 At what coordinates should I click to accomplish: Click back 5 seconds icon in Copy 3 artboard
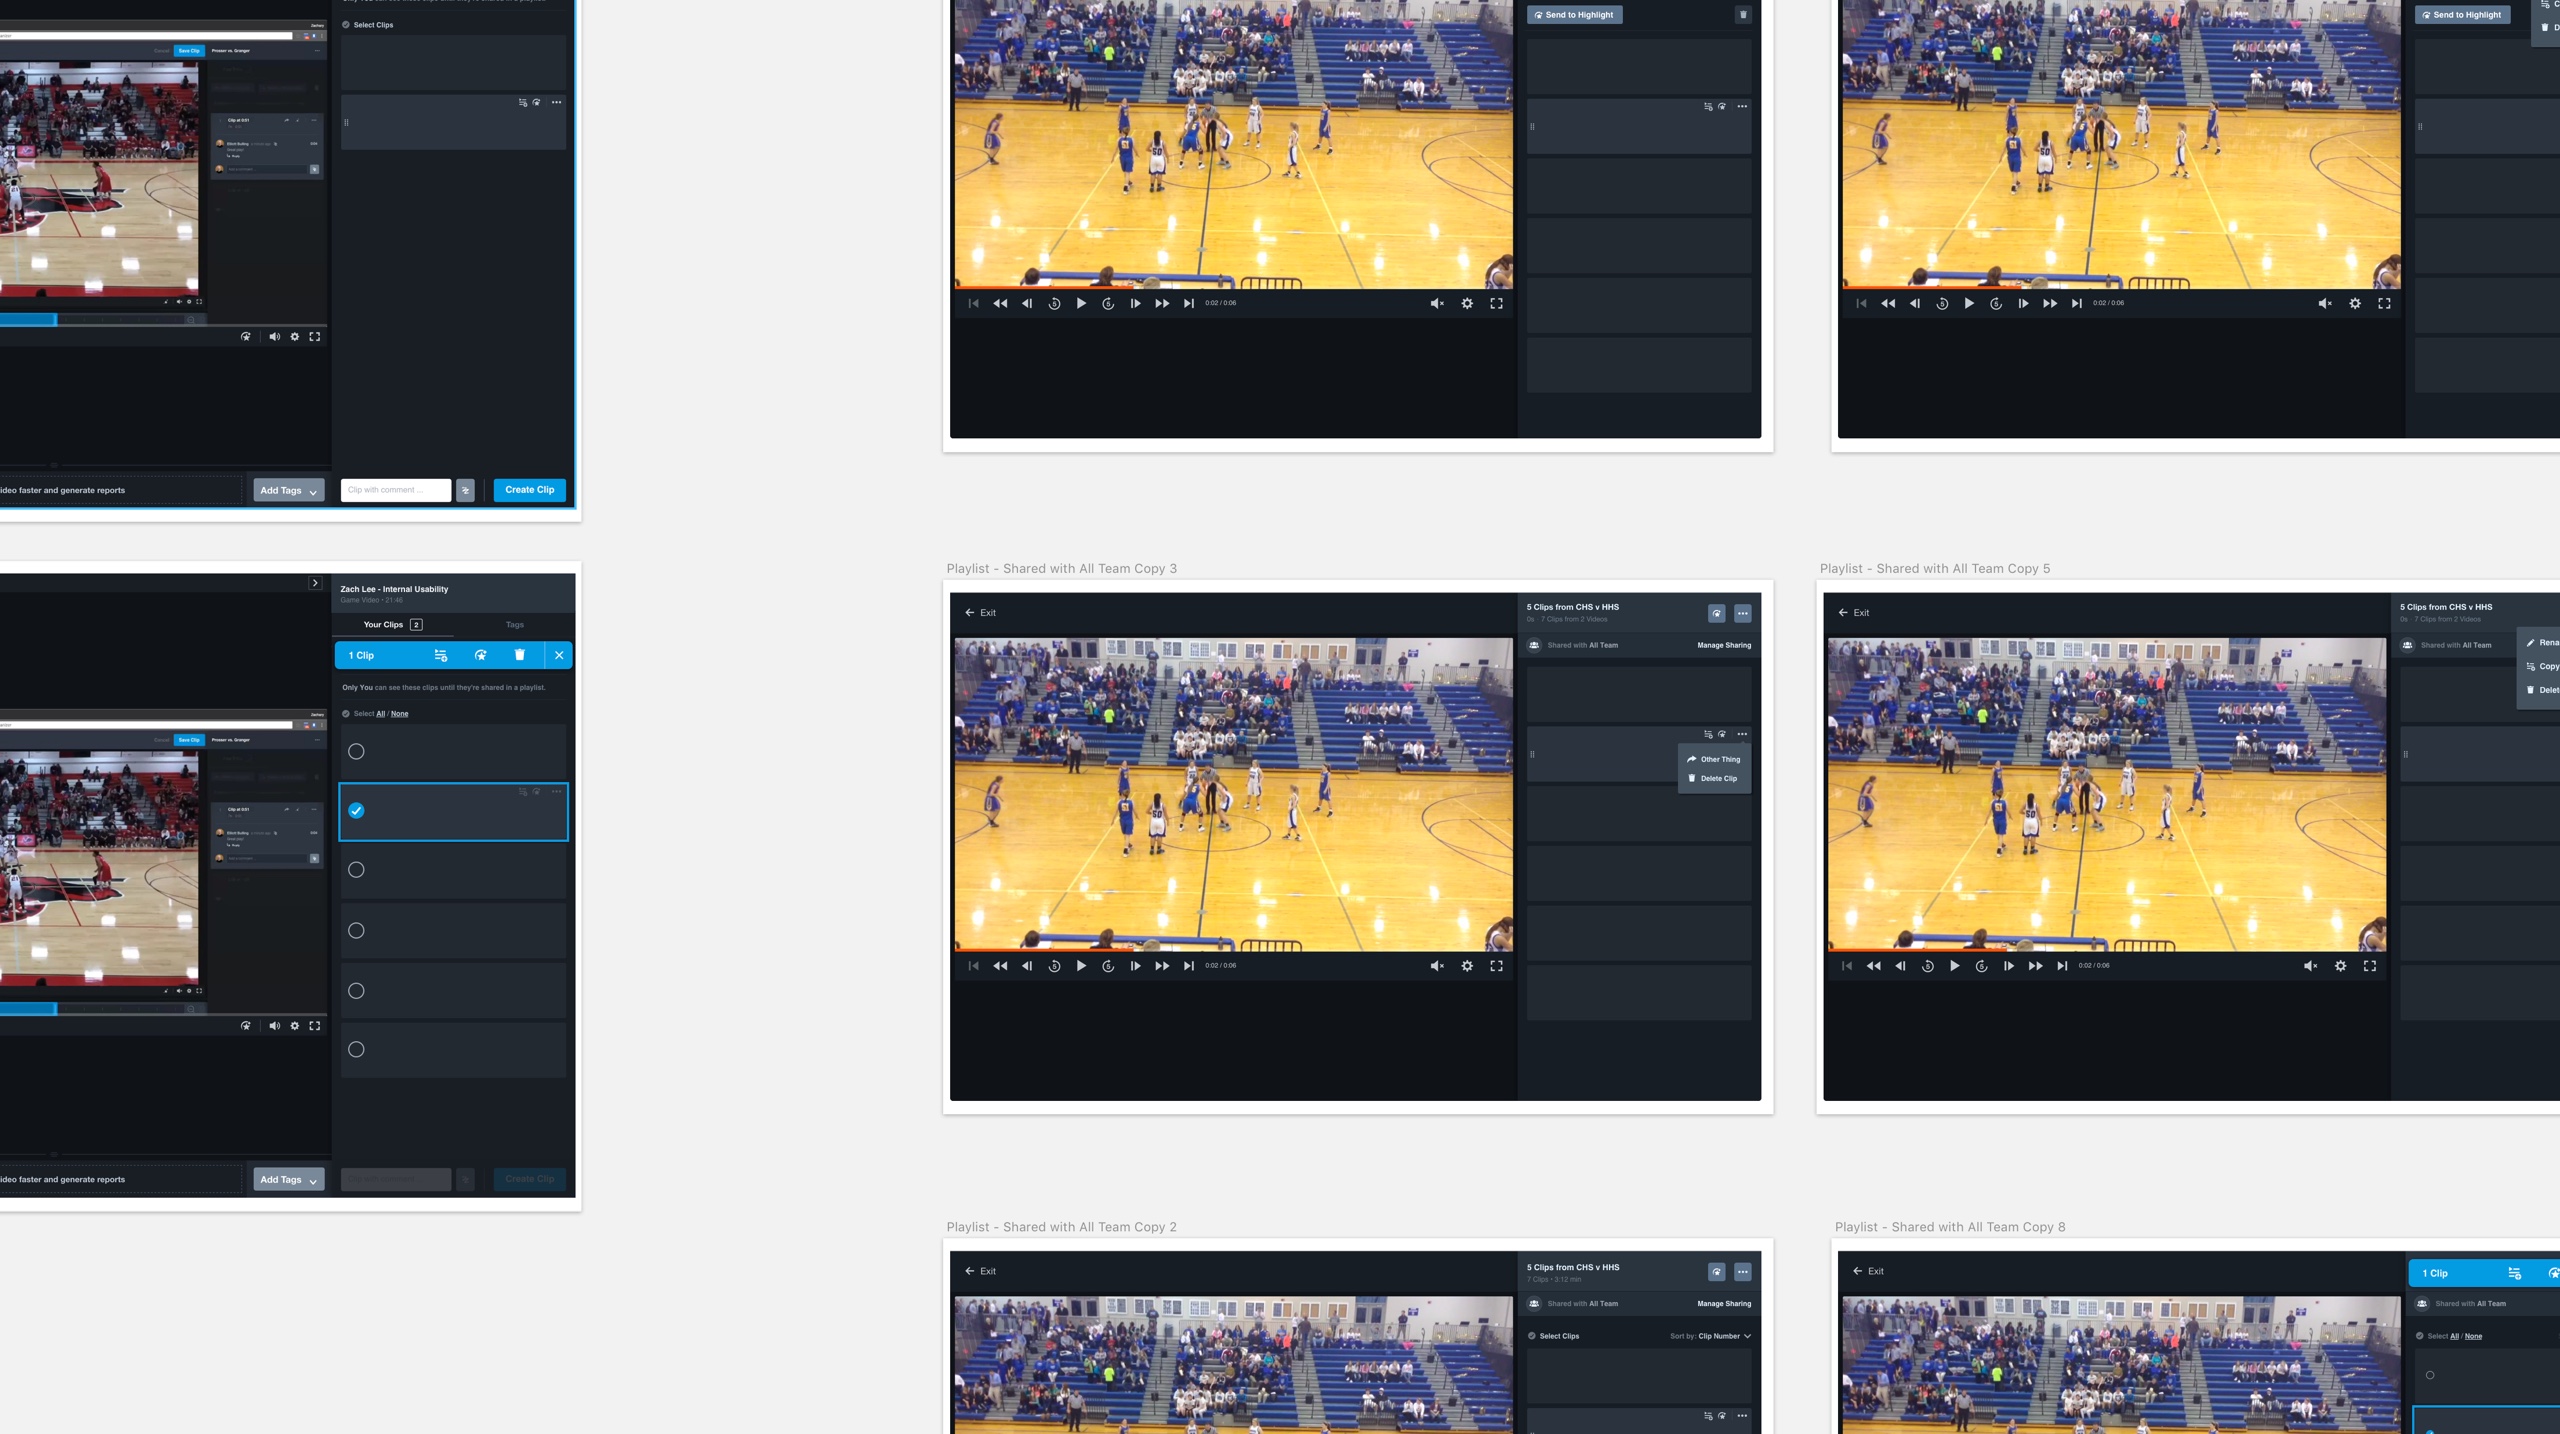point(1054,966)
